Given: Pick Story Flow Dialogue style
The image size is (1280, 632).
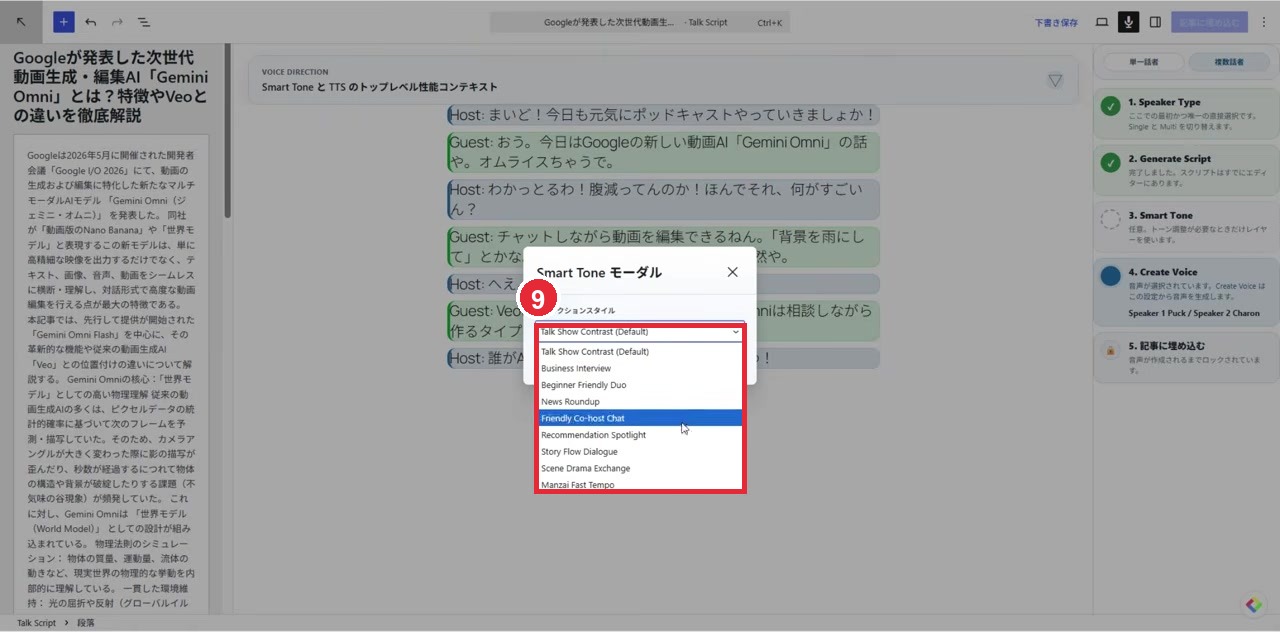Looking at the screenshot, I should pos(640,452).
